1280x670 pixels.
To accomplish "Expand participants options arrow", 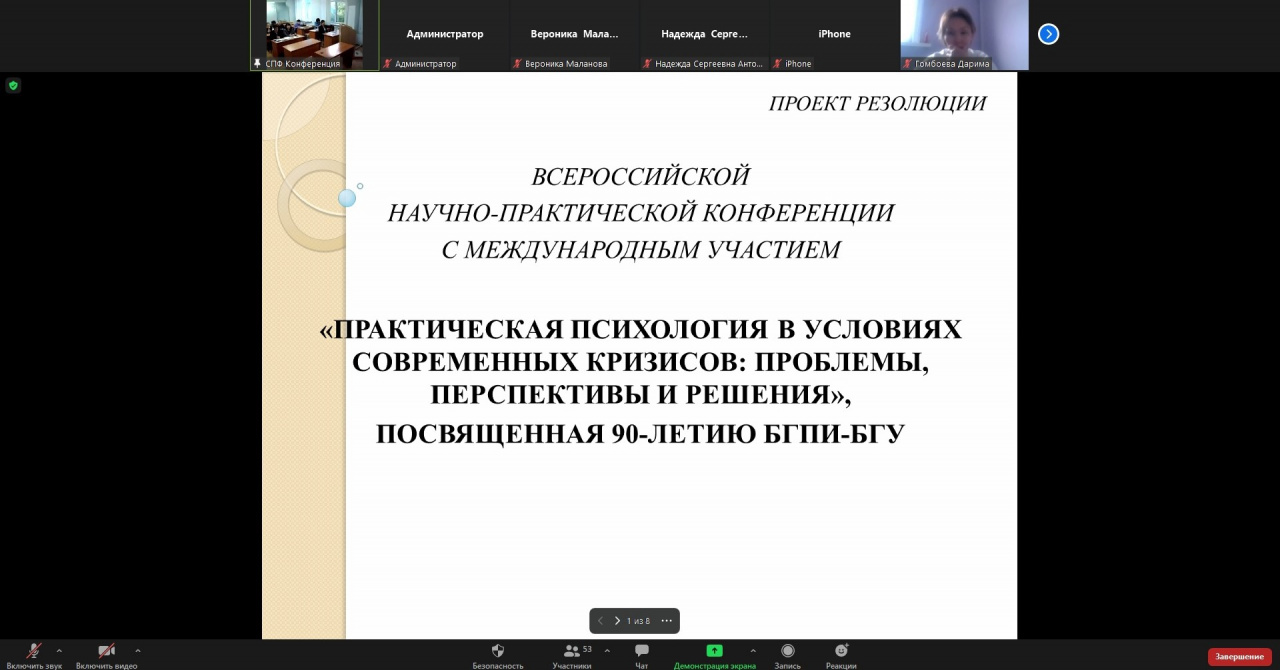I will pyautogui.click(x=607, y=651).
